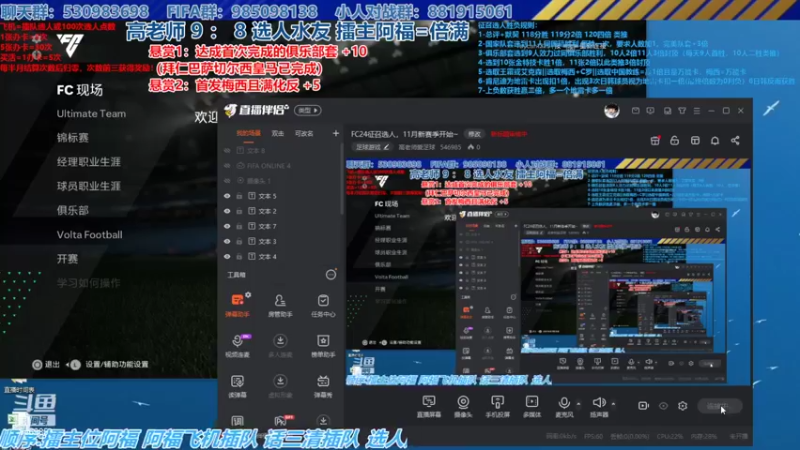Click the padlock icon in header

(x=674, y=140)
